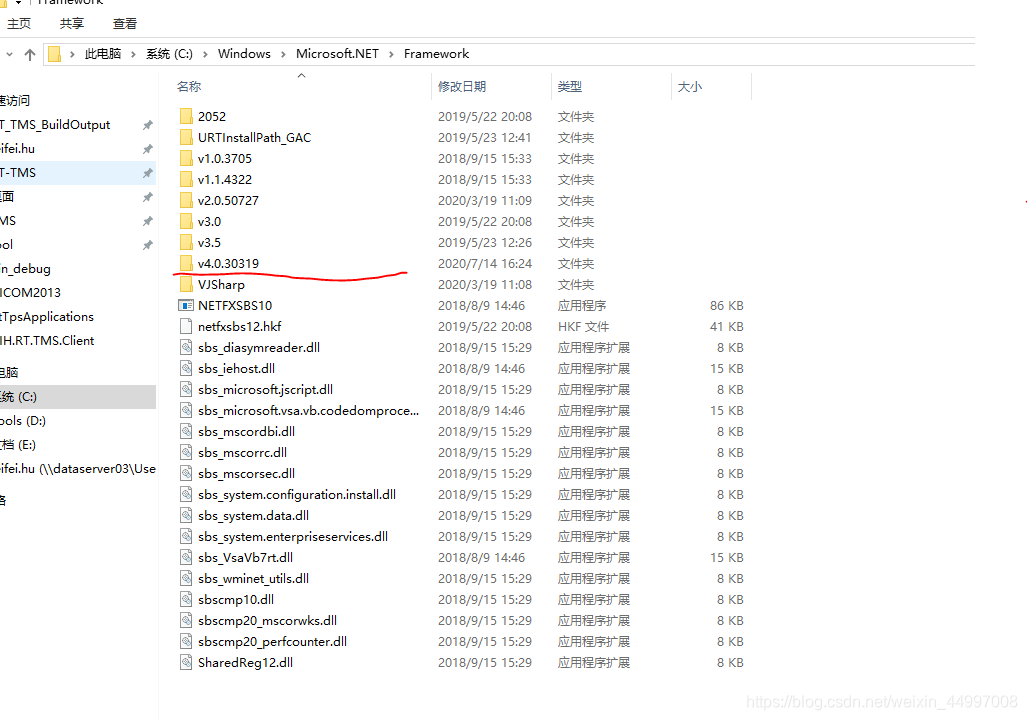This screenshot has height=720, width=1027.
Task: Open TpsApplications folder in sidebar
Action: click(47, 316)
